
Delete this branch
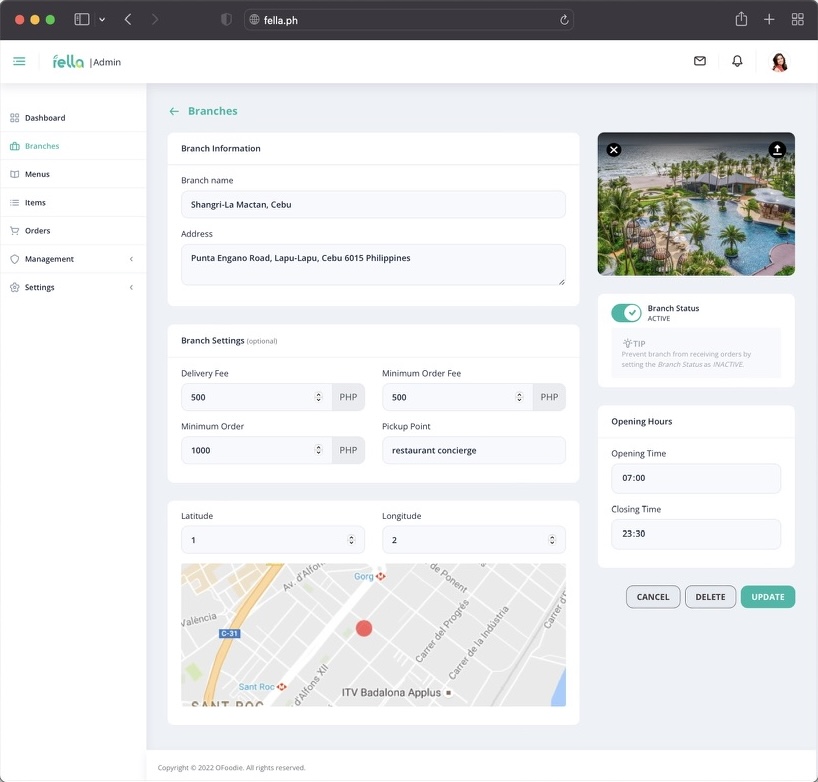point(710,596)
